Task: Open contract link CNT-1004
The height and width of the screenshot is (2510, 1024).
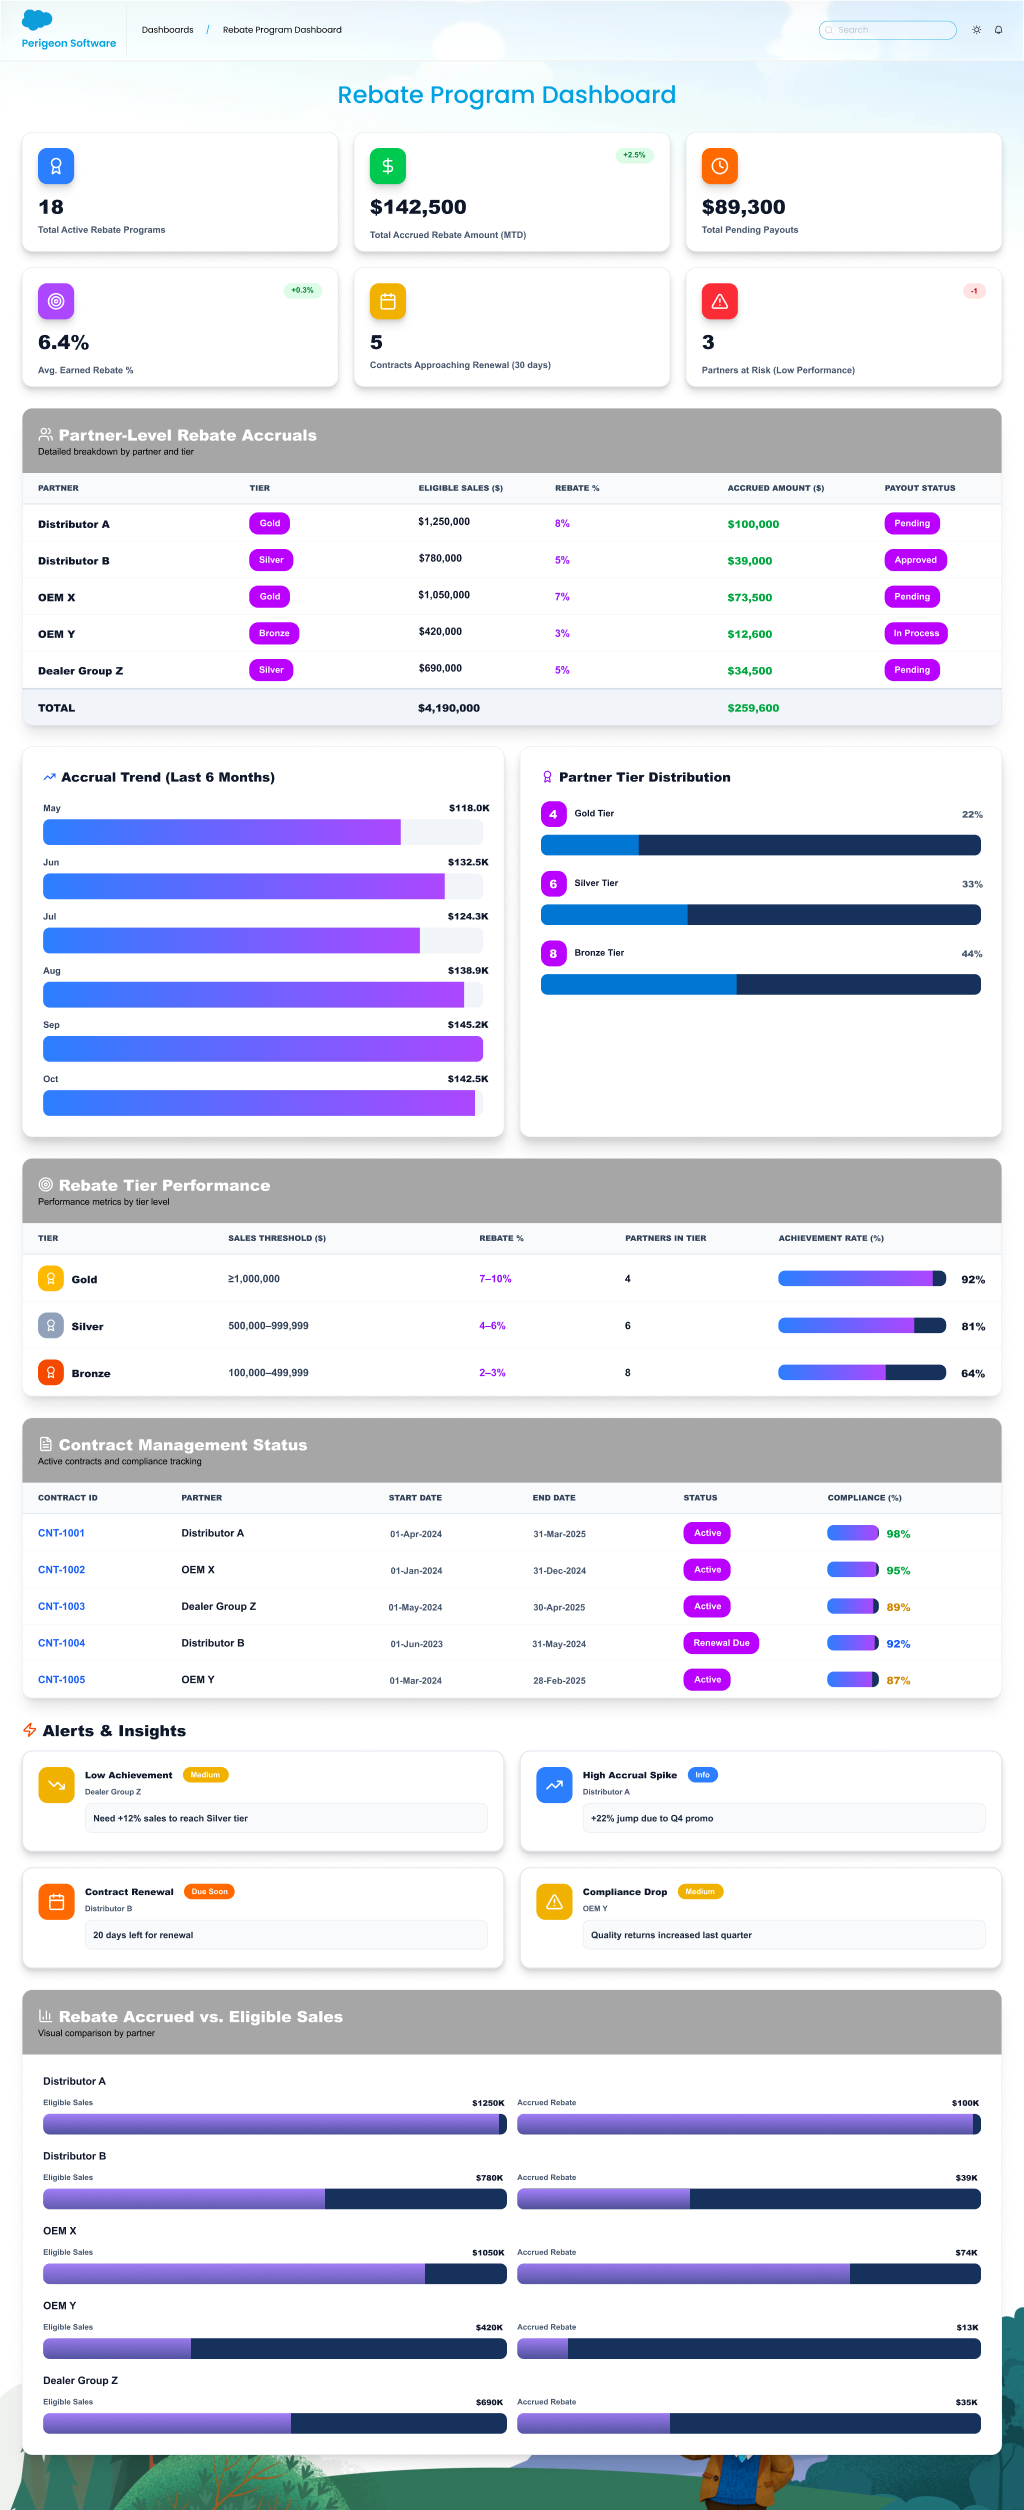Action: [x=61, y=1643]
